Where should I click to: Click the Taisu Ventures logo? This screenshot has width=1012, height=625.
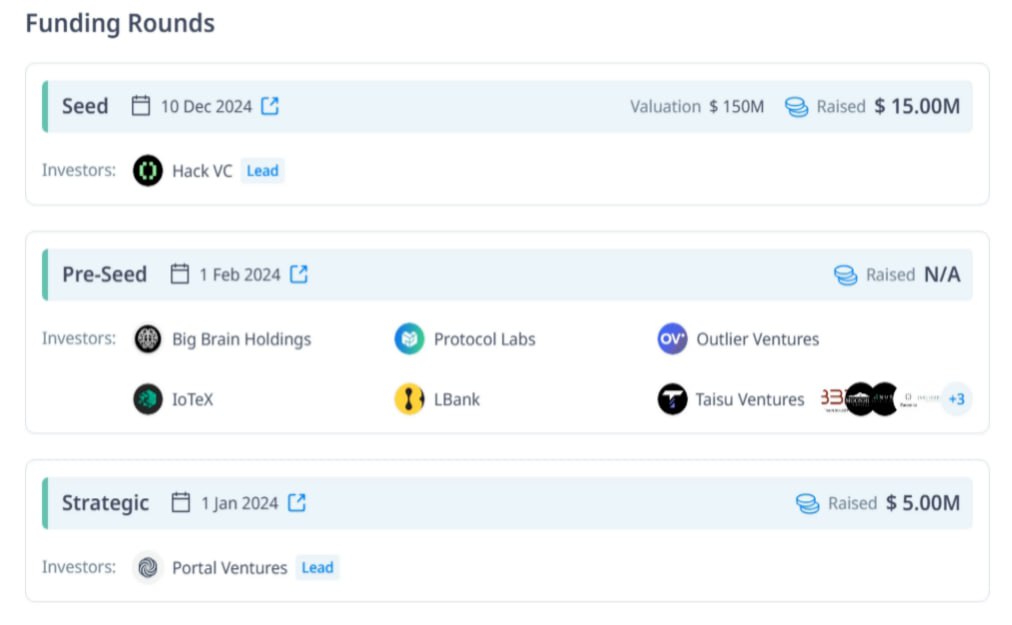coord(672,399)
